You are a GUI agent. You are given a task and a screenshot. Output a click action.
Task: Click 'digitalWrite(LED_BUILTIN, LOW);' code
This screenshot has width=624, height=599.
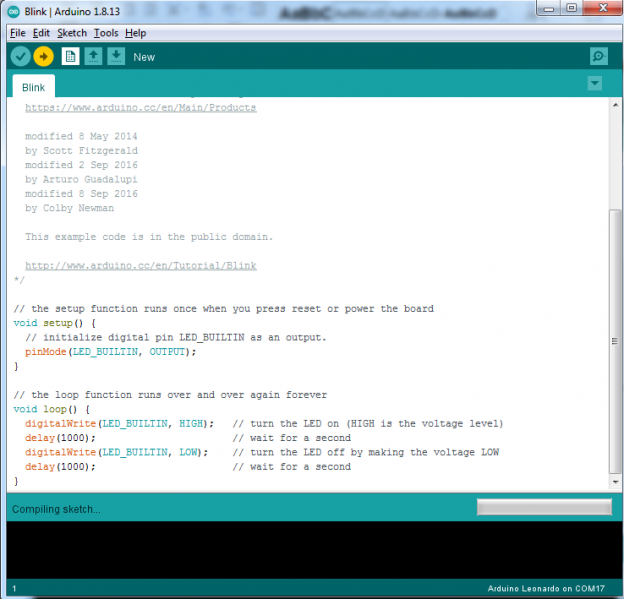pos(116,453)
